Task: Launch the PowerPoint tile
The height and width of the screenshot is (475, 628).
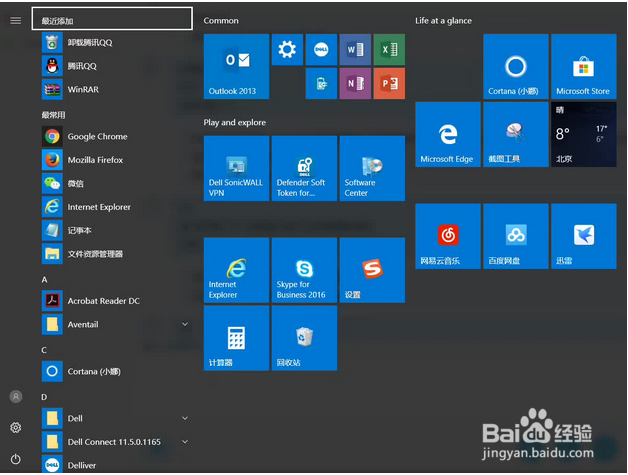Action: click(x=389, y=83)
